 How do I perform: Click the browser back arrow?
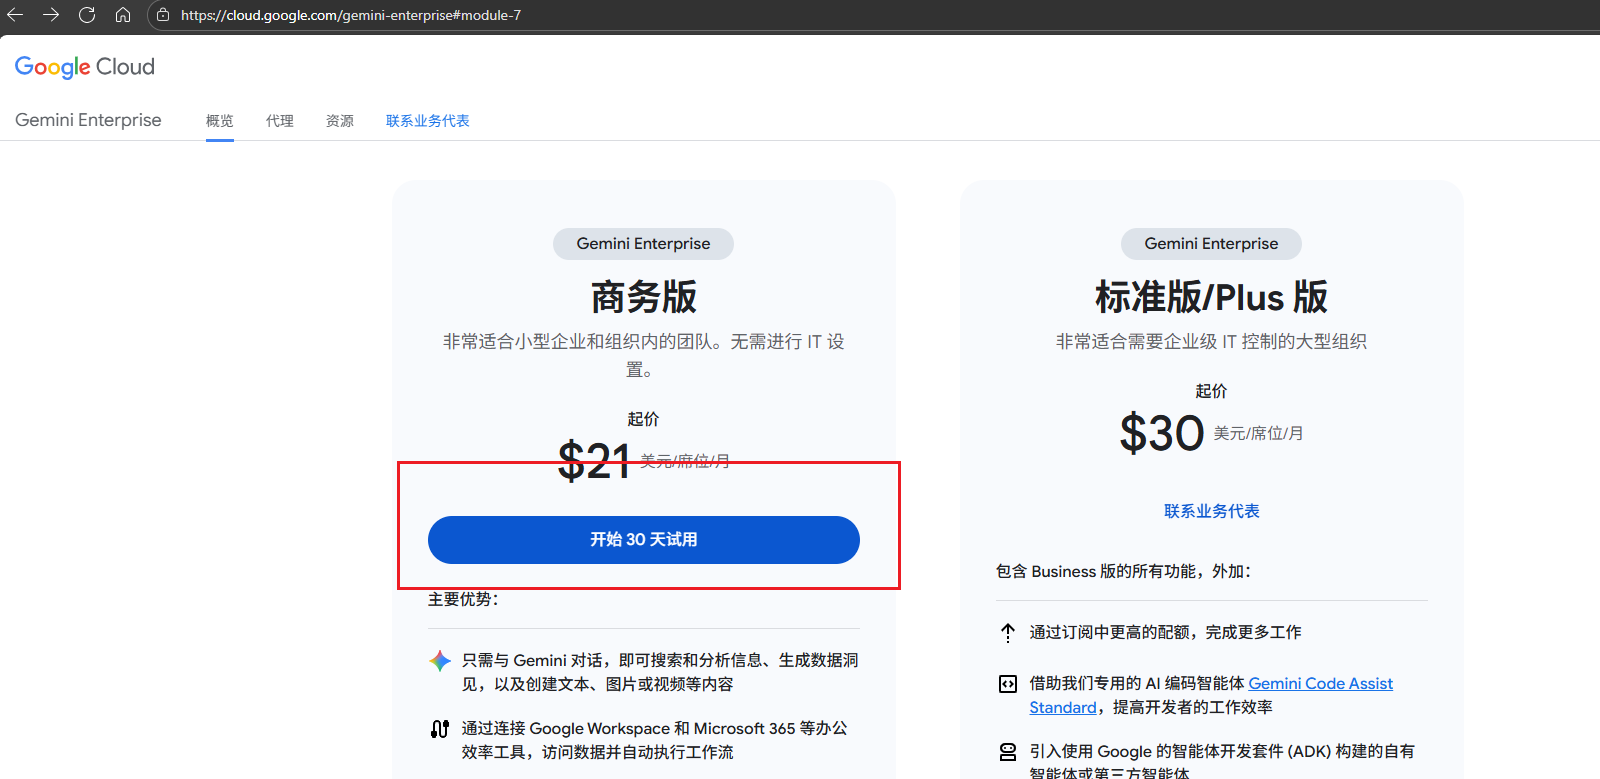tap(15, 15)
